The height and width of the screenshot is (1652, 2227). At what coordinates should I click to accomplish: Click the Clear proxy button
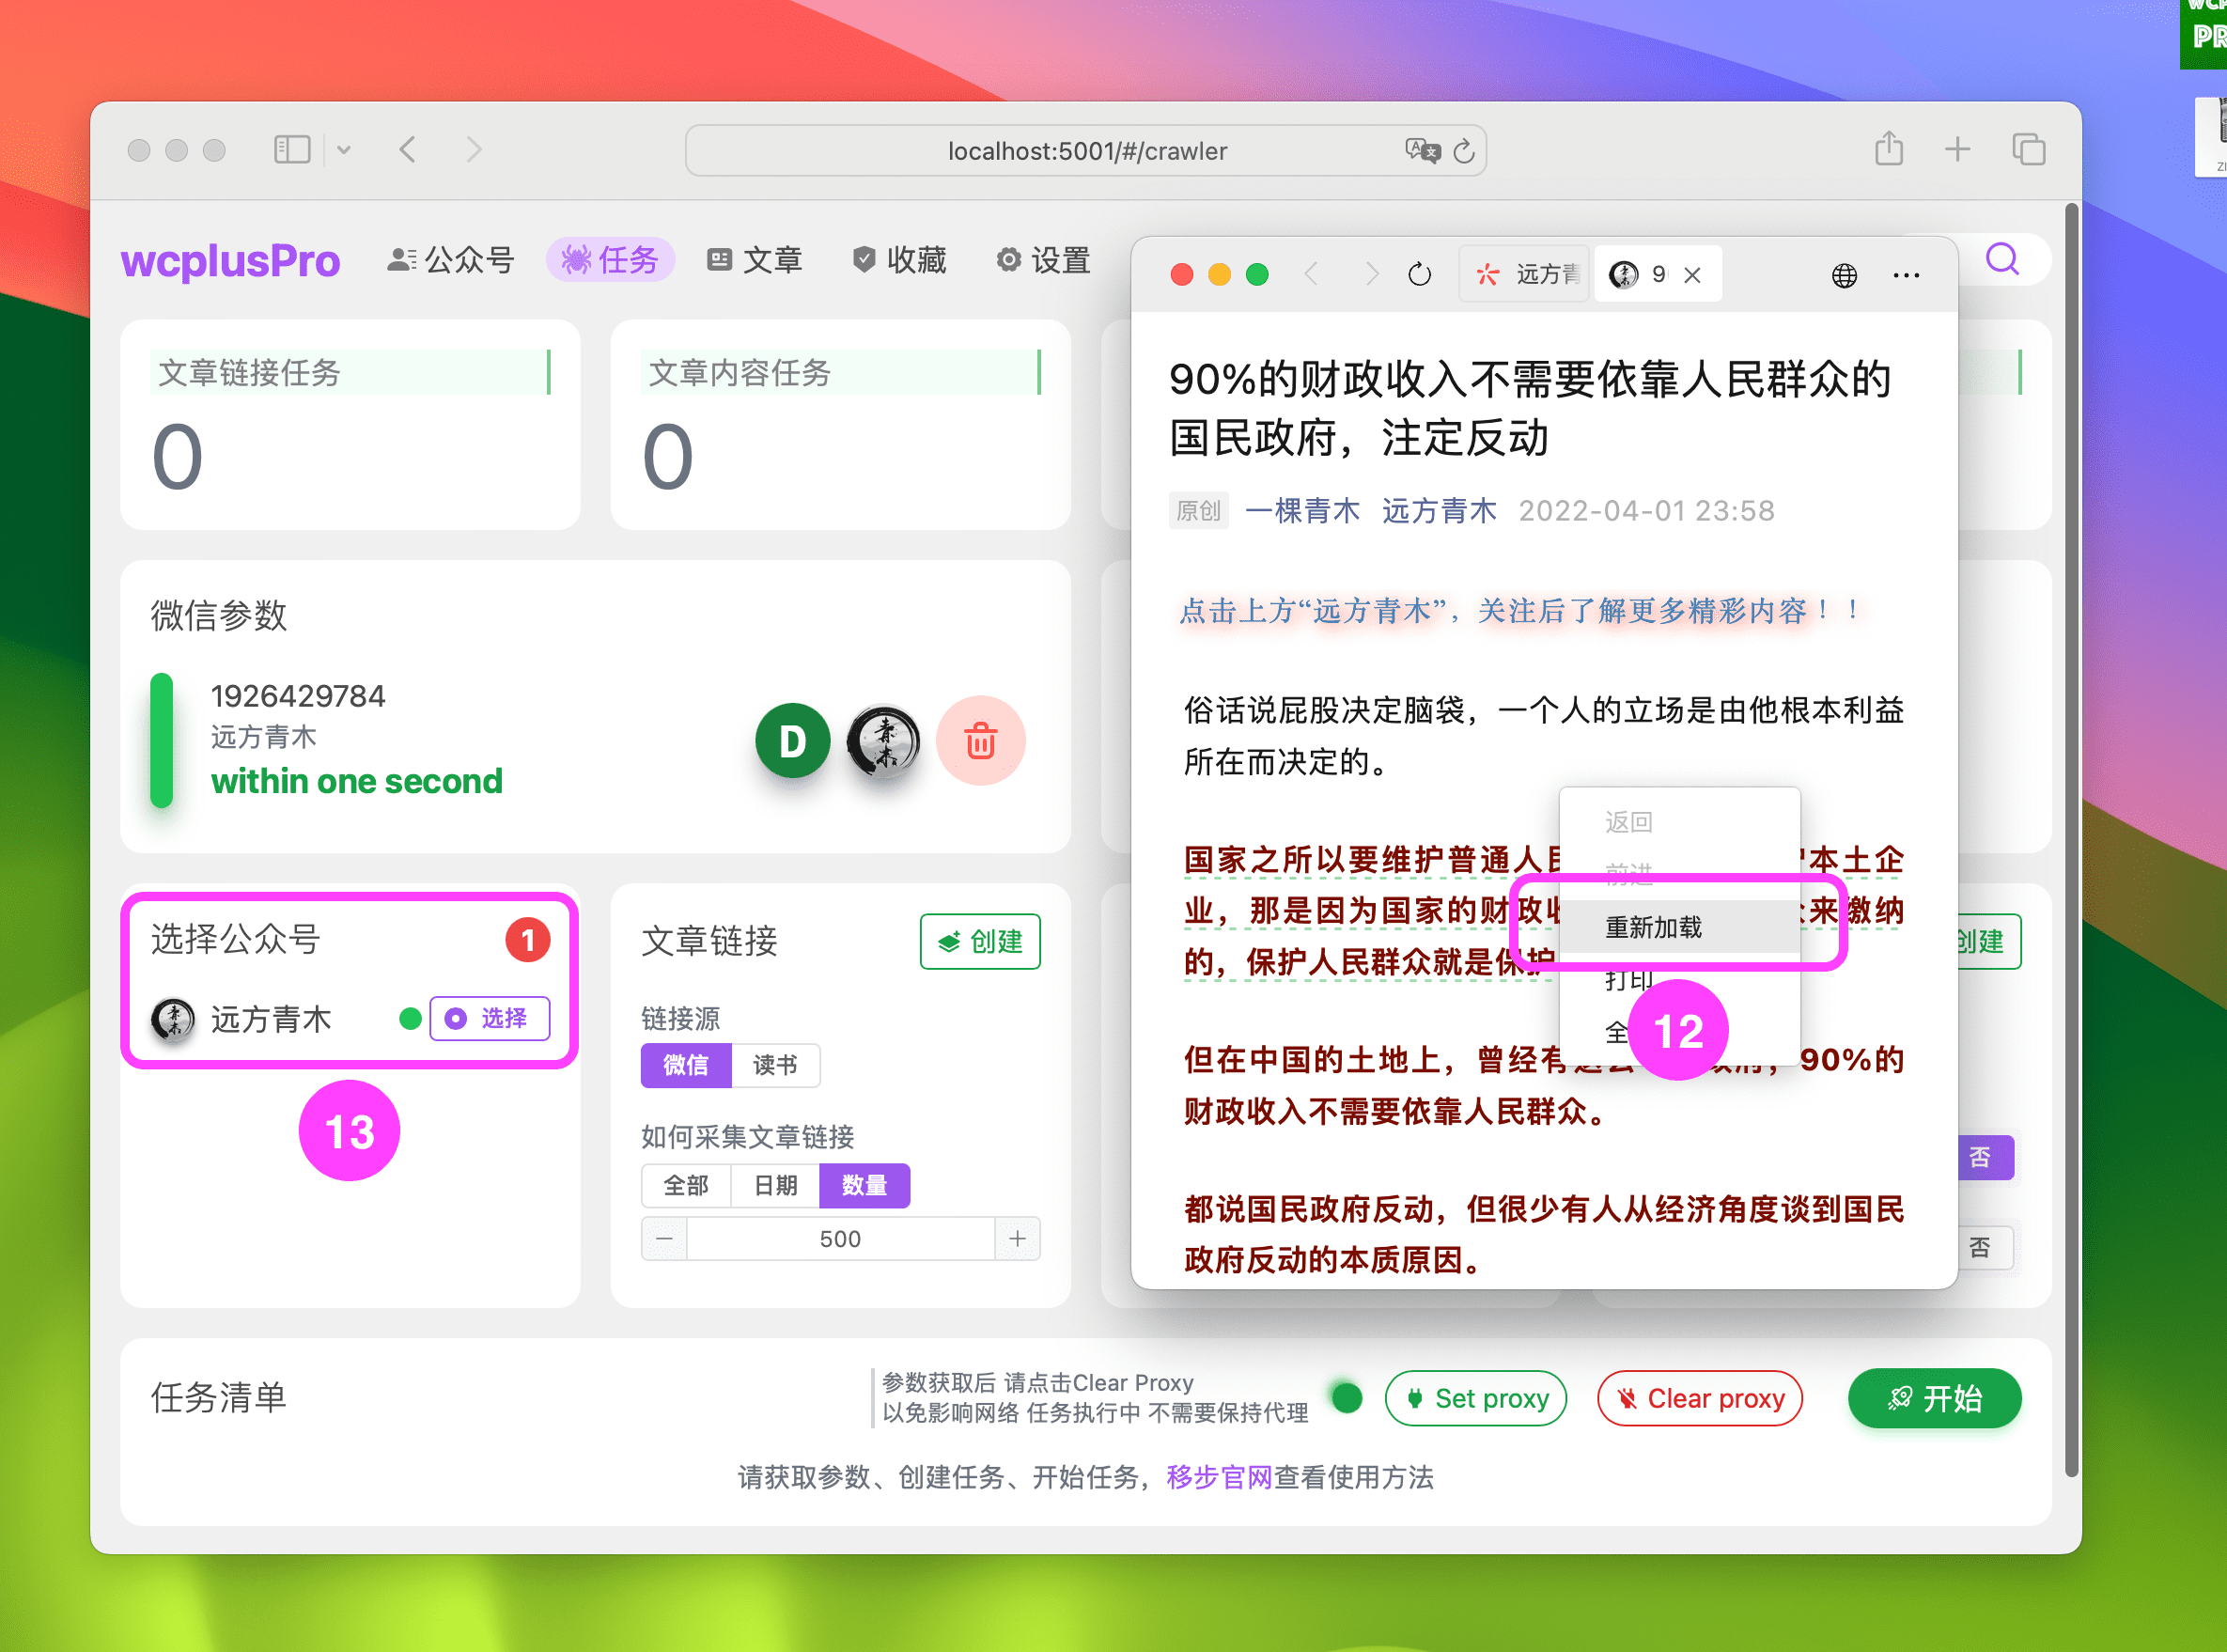[x=1699, y=1398]
